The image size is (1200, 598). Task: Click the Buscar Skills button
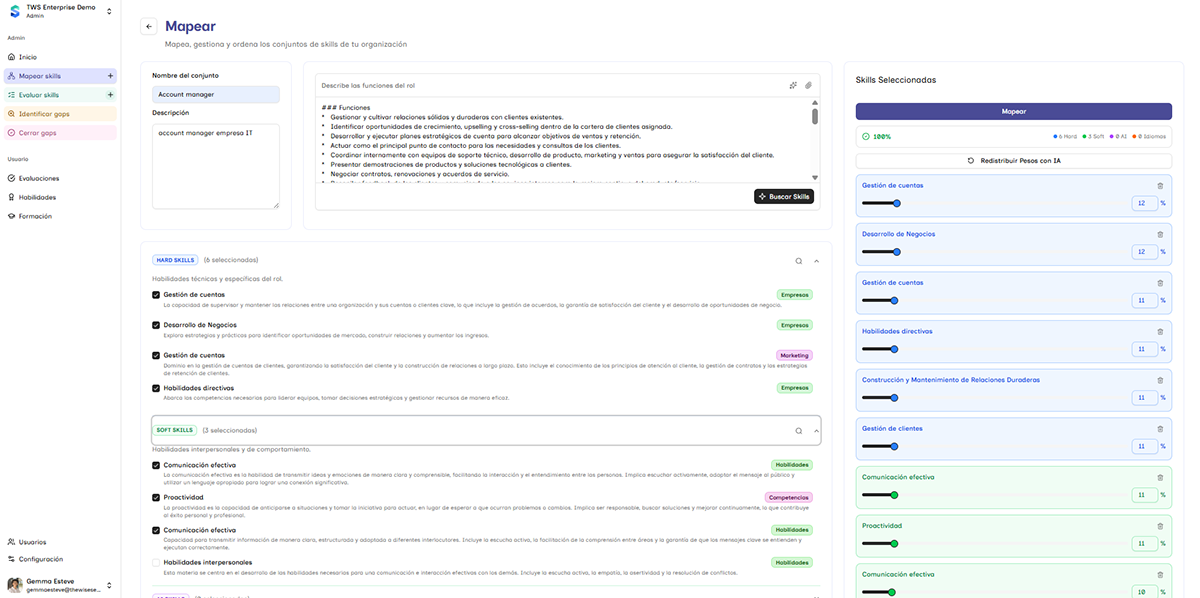click(x=784, y=197)
